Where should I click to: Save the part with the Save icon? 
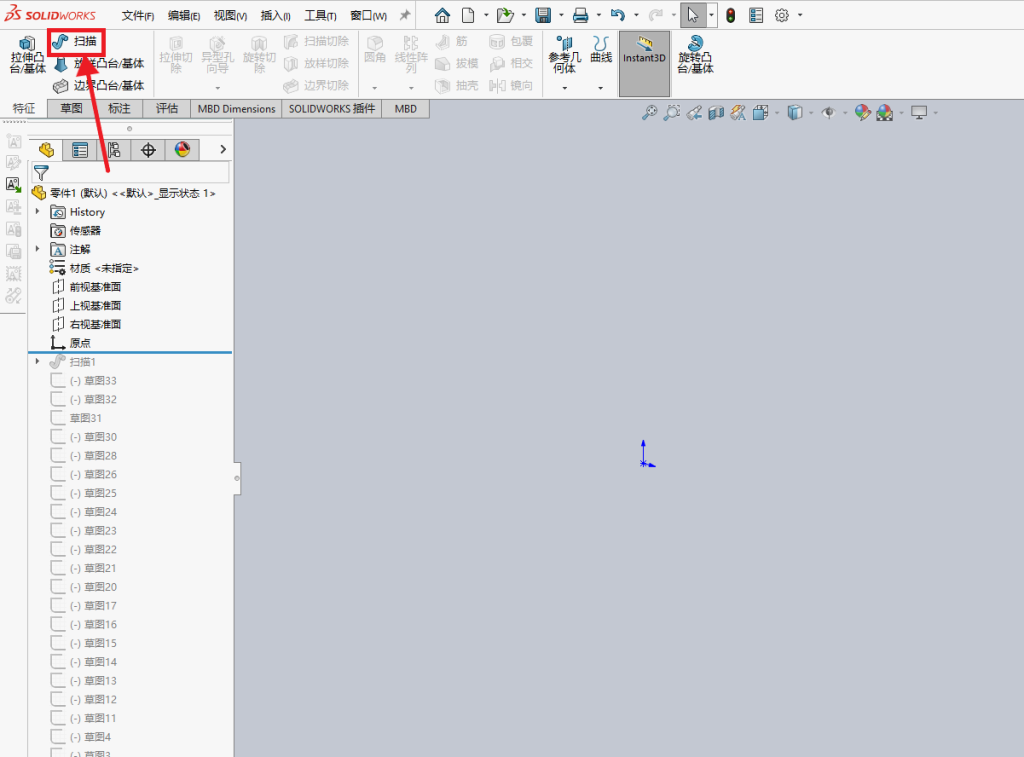click(543, 15)
